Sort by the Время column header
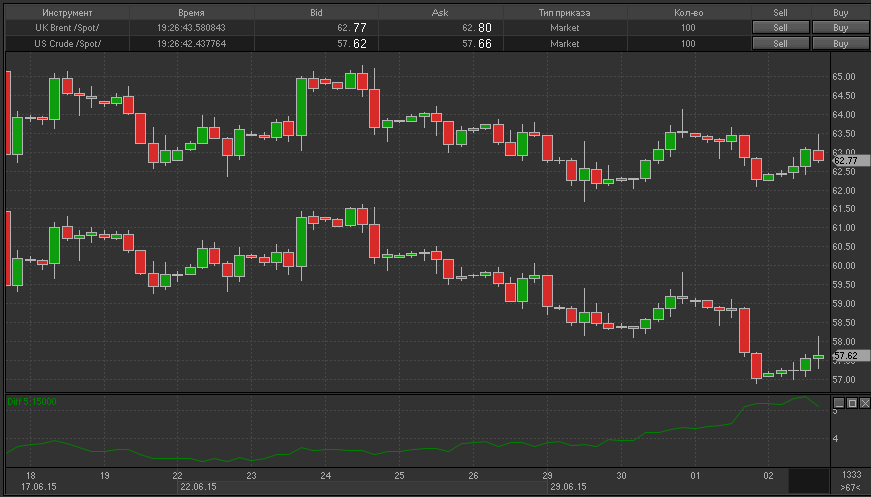 191,12
